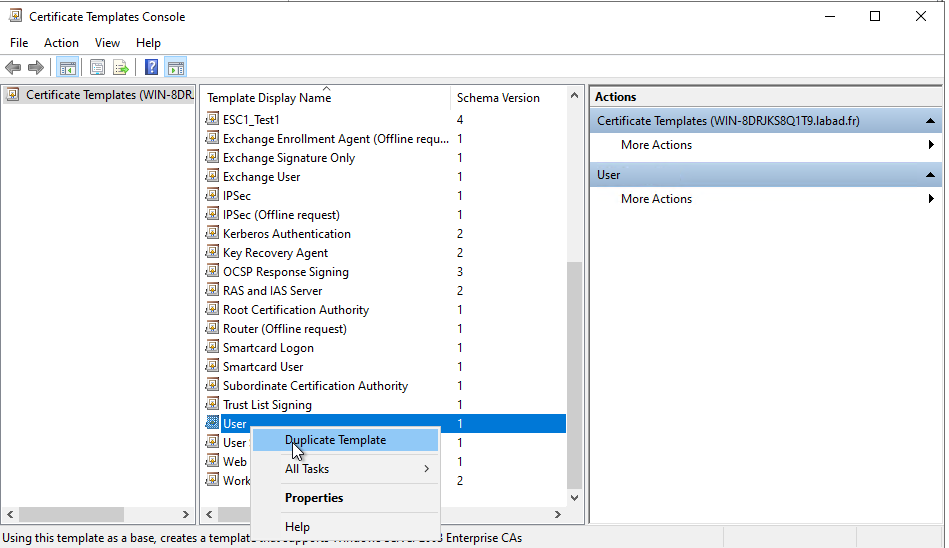This screenshot has height=548, width=949.
Task: Click the Properties toolbar icon
Action: point(97,68)
